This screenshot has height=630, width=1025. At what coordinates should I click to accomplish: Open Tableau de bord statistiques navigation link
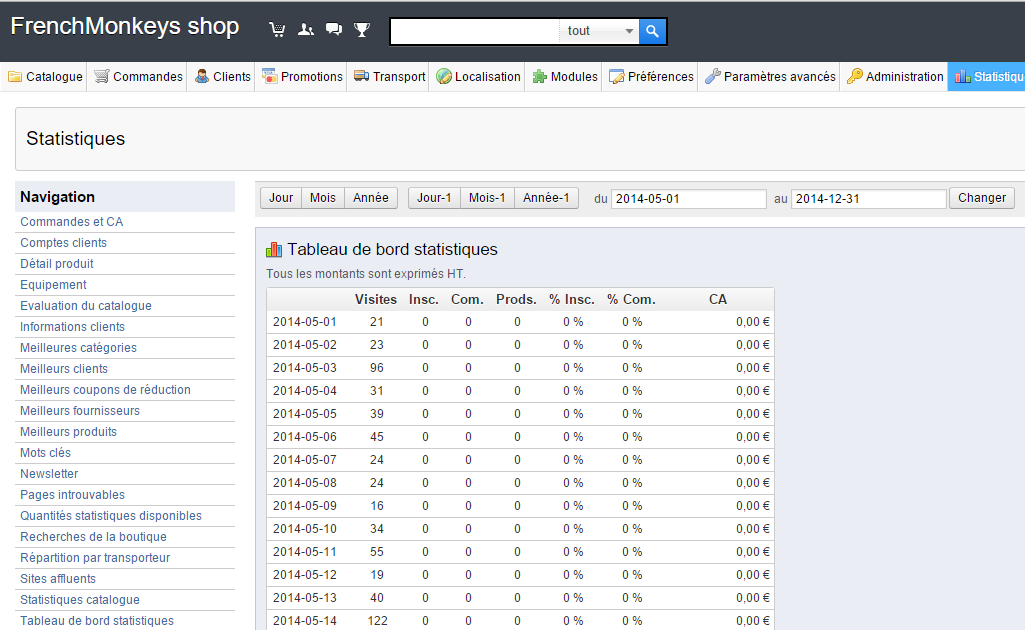(x=97, y=620)
